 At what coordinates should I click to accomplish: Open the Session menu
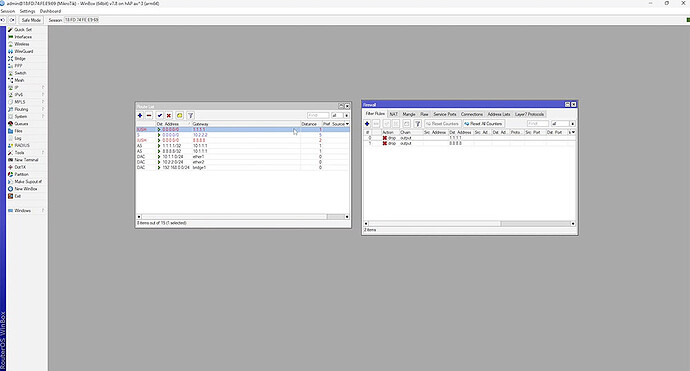7,11
